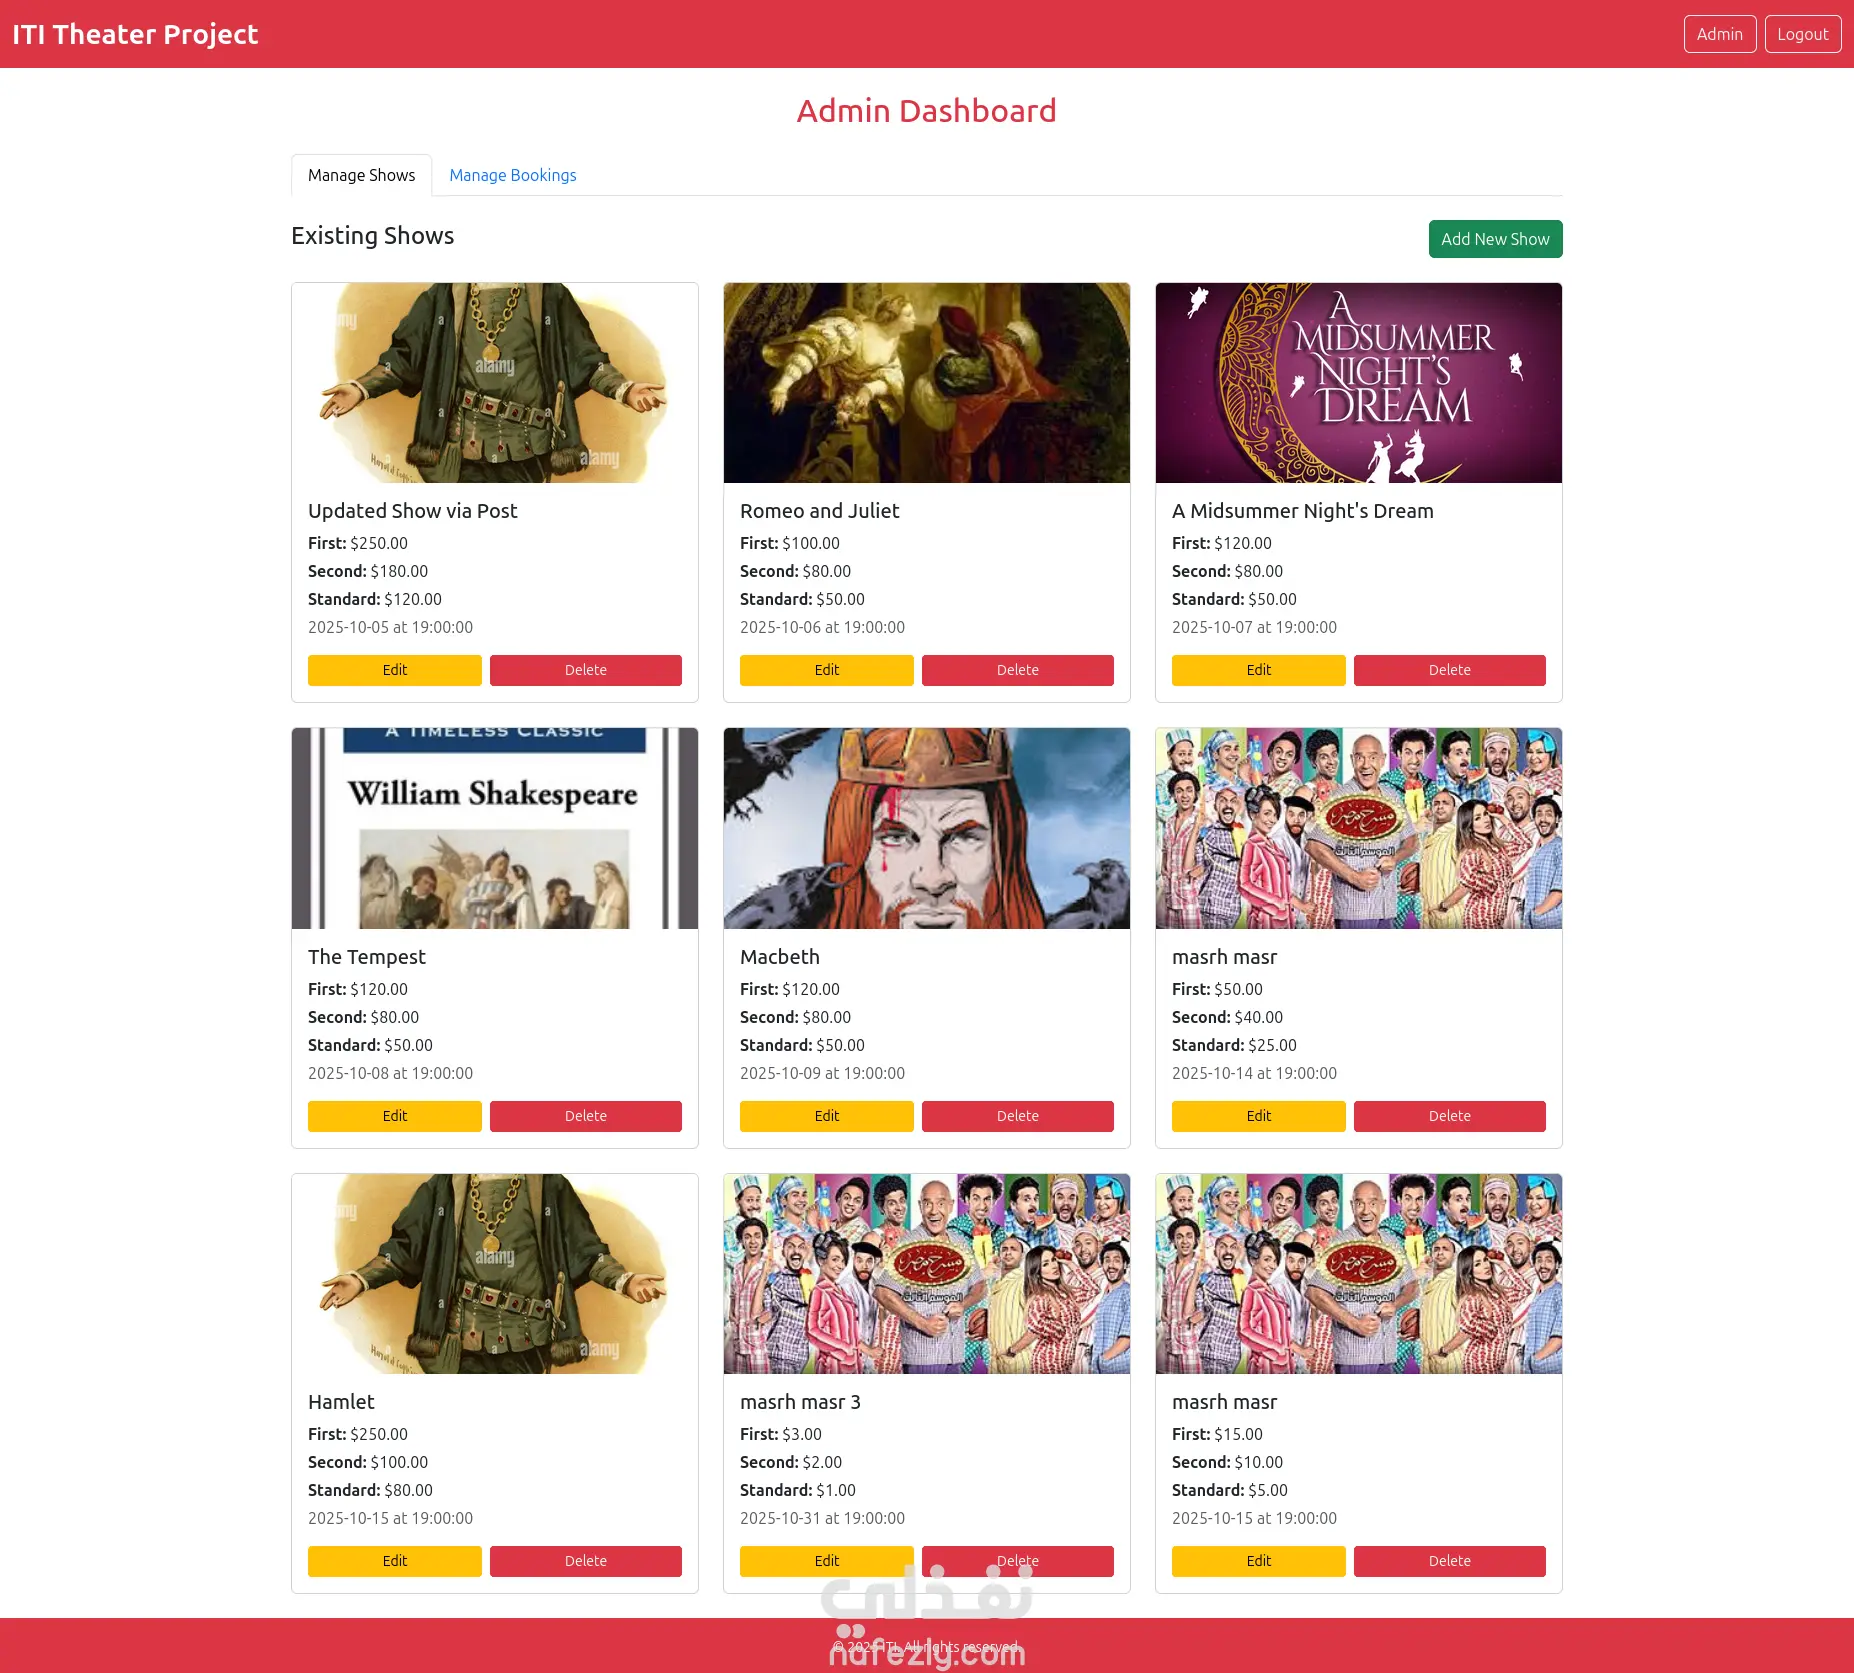Delete the masrh masr show priced $15.00 first
This screenshot has height=1673, width=1854.
(x=1450, y=1561)
